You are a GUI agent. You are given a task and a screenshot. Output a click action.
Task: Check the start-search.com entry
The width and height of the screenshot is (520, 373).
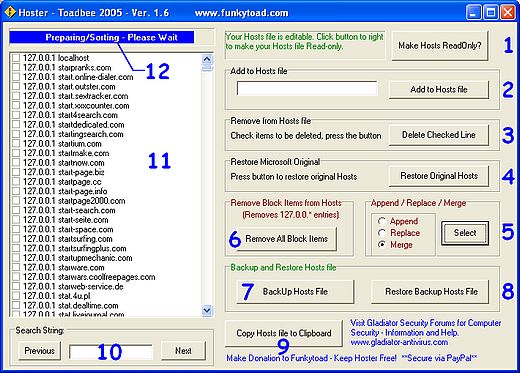tap(16, 210)
